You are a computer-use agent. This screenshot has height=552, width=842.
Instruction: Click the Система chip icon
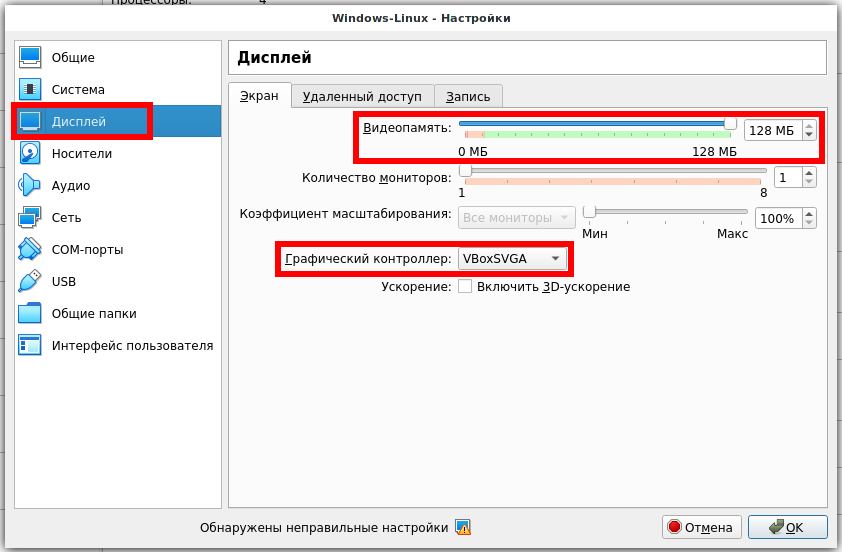click(x=31, y=90)
